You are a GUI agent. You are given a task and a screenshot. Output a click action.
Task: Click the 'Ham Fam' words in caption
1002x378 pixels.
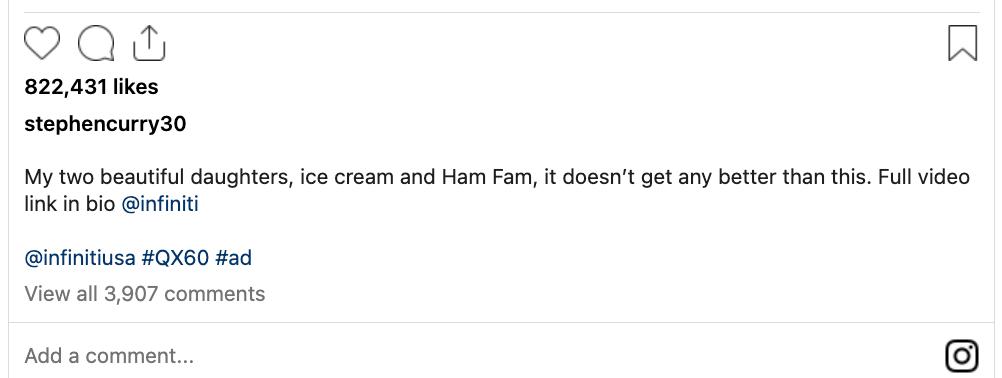coord(487,176)
